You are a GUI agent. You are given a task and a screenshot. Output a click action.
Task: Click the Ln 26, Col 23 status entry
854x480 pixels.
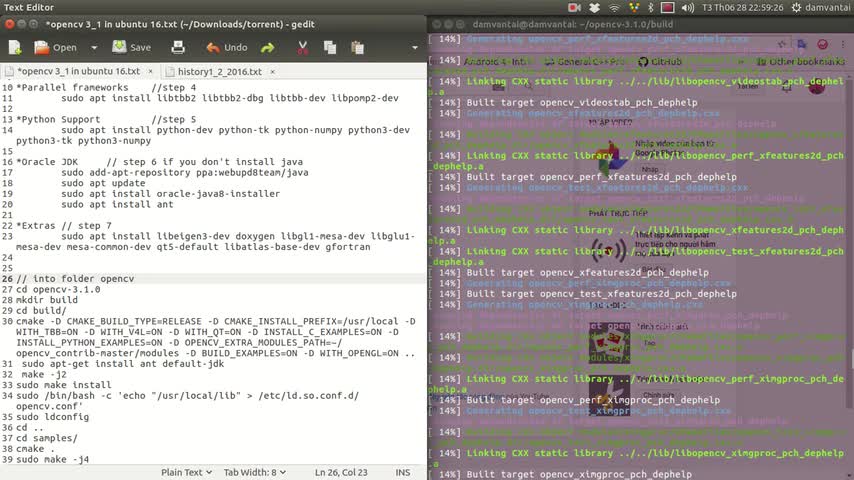341,472
